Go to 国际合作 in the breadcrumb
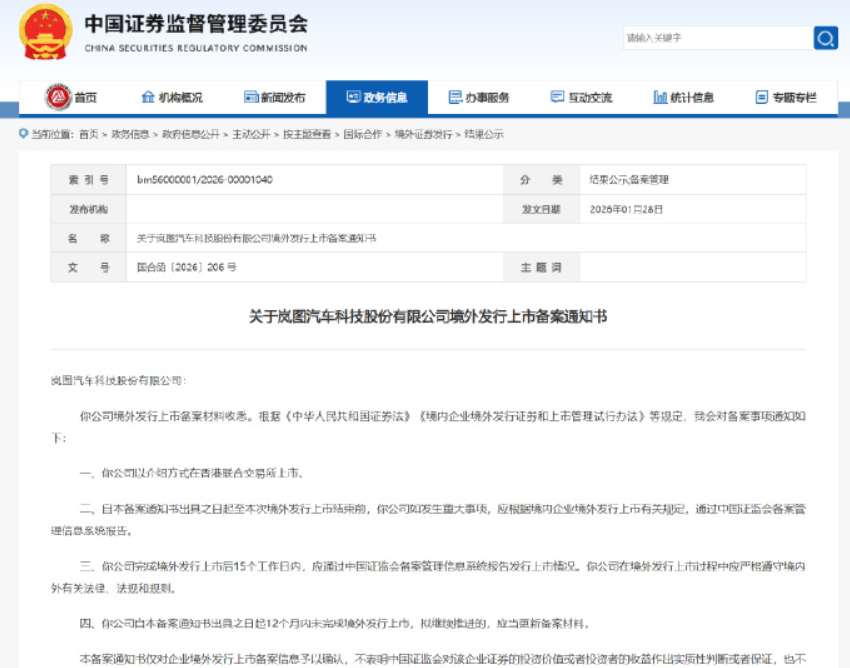 [363, 134]
